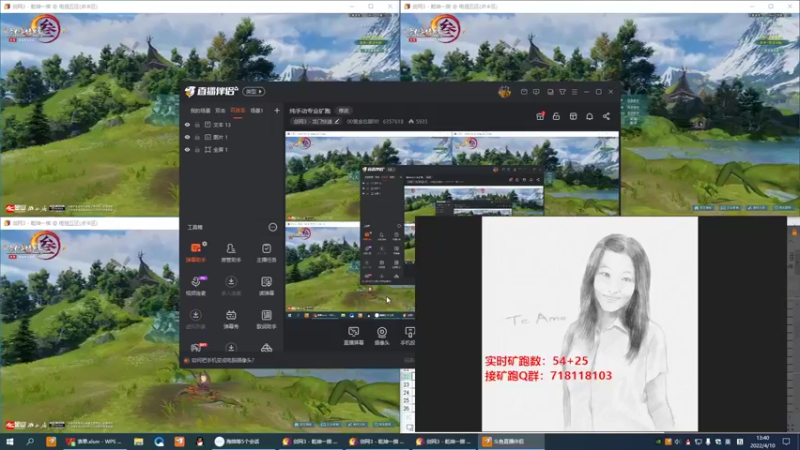The width and height of the screenshot is (800, 450).
Task: Open the layout grid icon beside the bell
Action: 573,116
